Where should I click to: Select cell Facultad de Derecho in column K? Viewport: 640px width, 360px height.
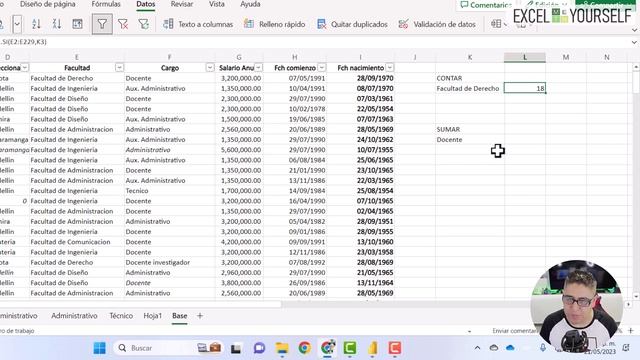click(x=470, y=88)
